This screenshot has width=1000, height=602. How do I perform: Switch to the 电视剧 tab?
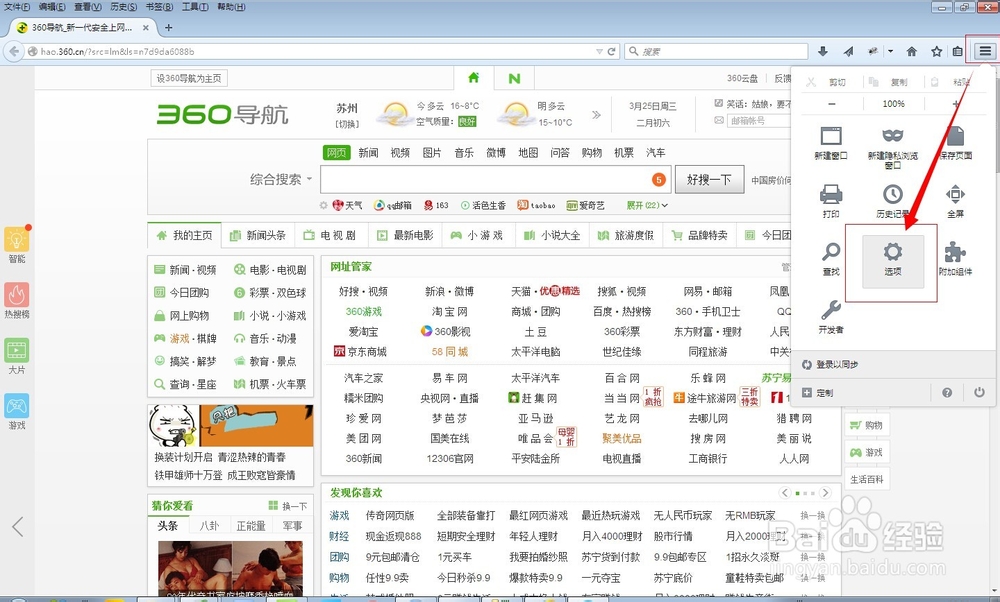click(338, 235)
